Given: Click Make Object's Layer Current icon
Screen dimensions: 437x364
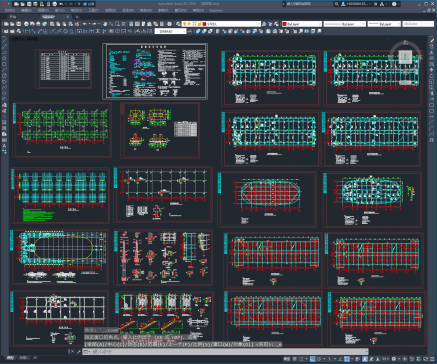Looking at the screenshot, I should 264,24.
